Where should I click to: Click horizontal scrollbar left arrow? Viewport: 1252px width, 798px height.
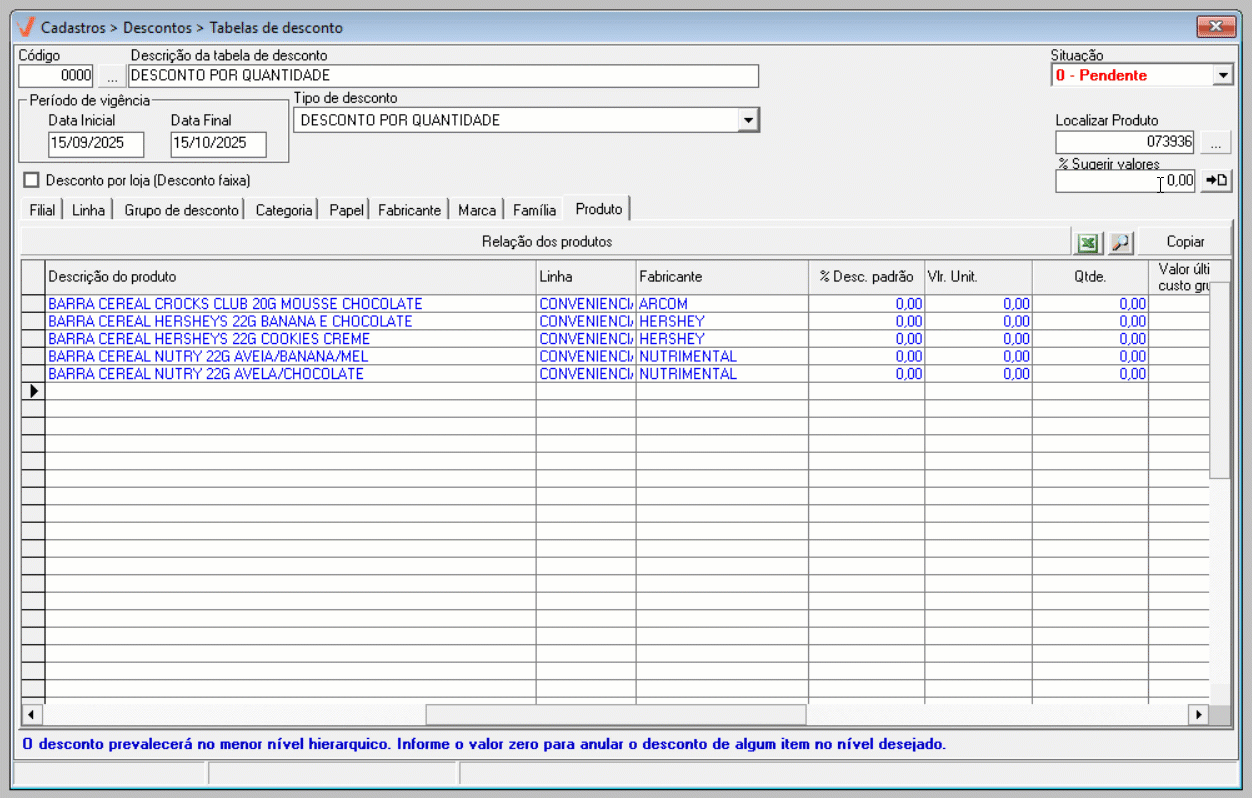[31, 714]
